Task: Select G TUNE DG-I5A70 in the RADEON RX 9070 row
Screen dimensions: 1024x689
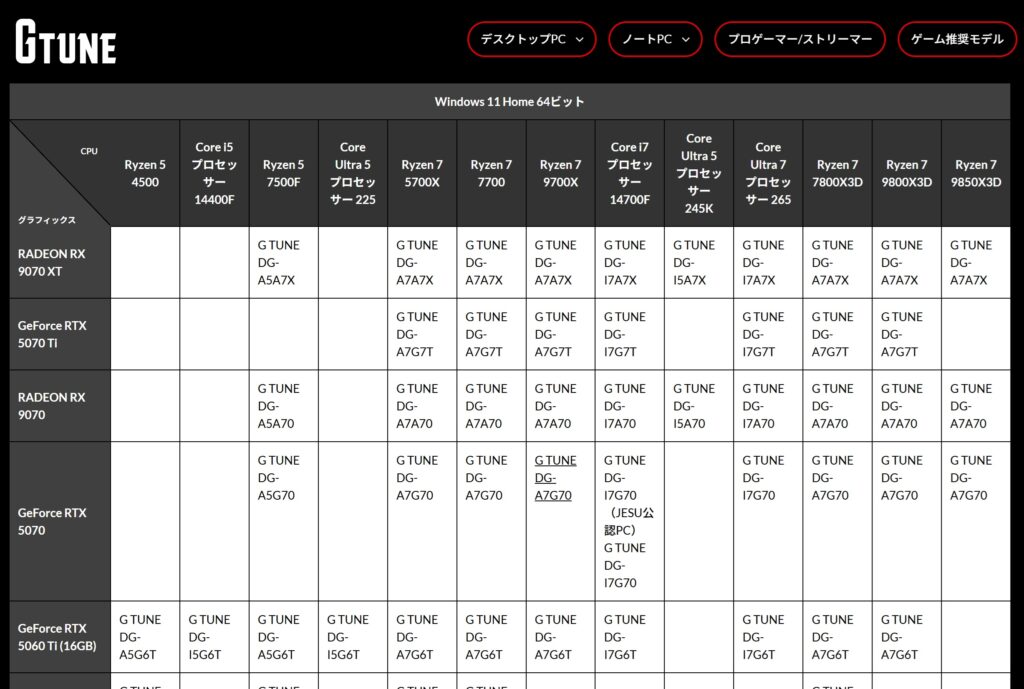Action: [x=698, y=405]
